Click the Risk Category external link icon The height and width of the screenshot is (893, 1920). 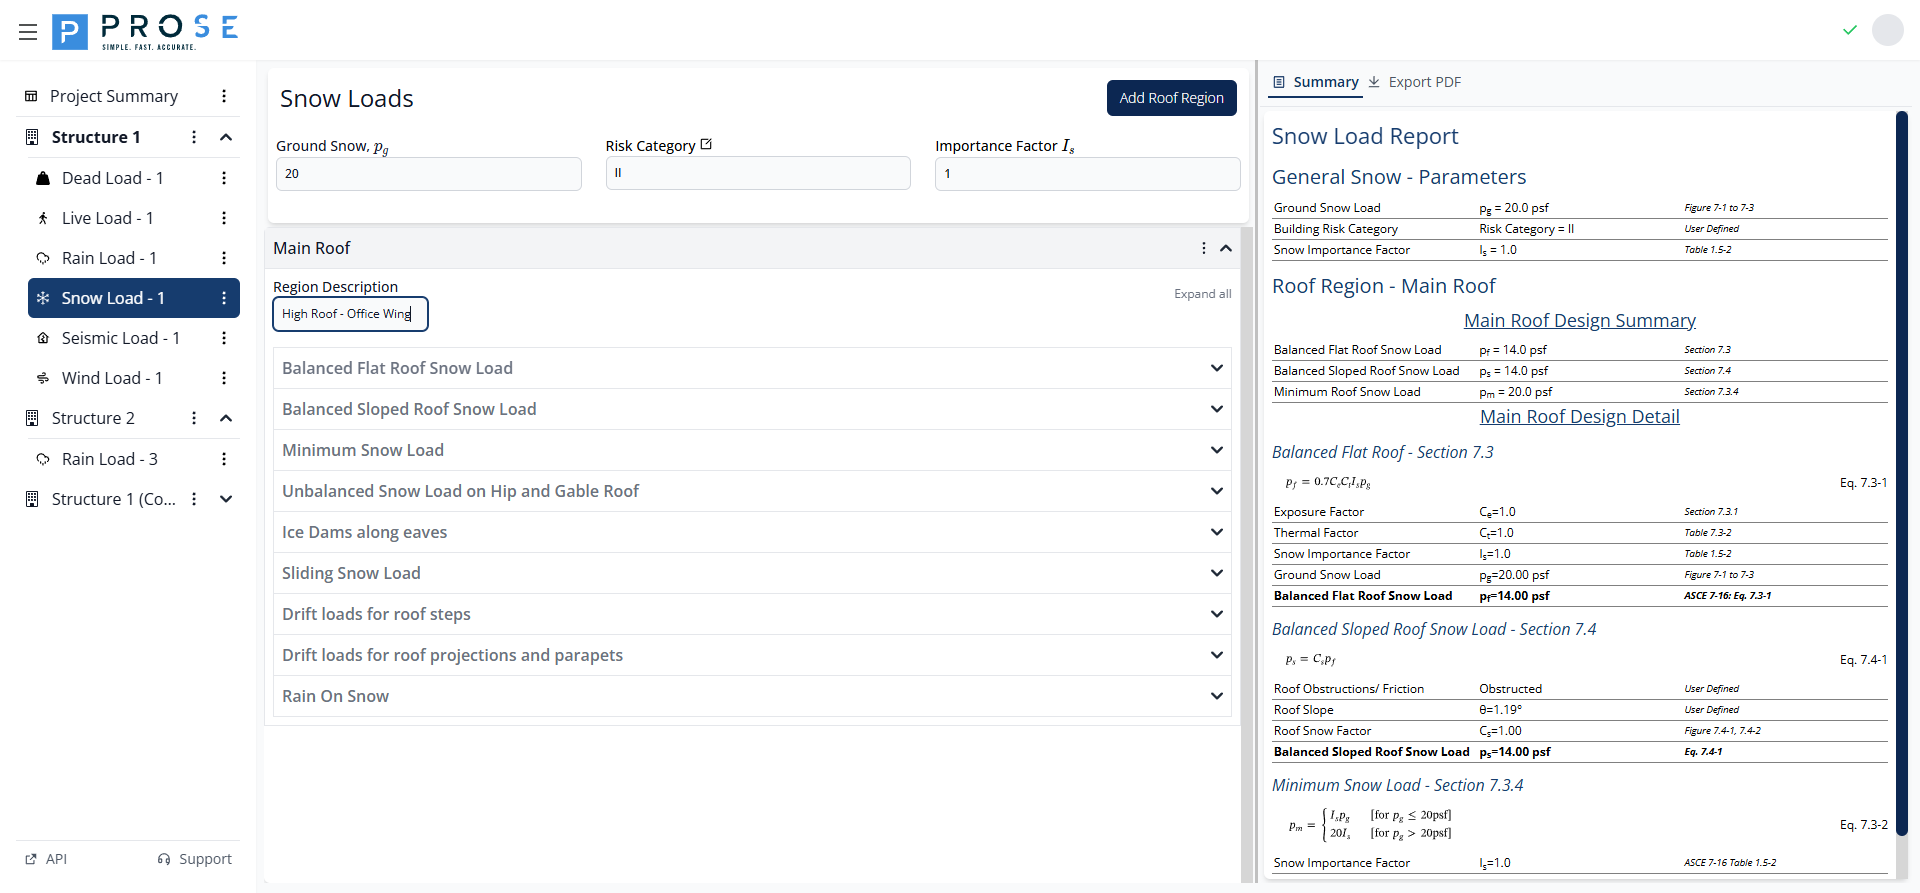706,145
